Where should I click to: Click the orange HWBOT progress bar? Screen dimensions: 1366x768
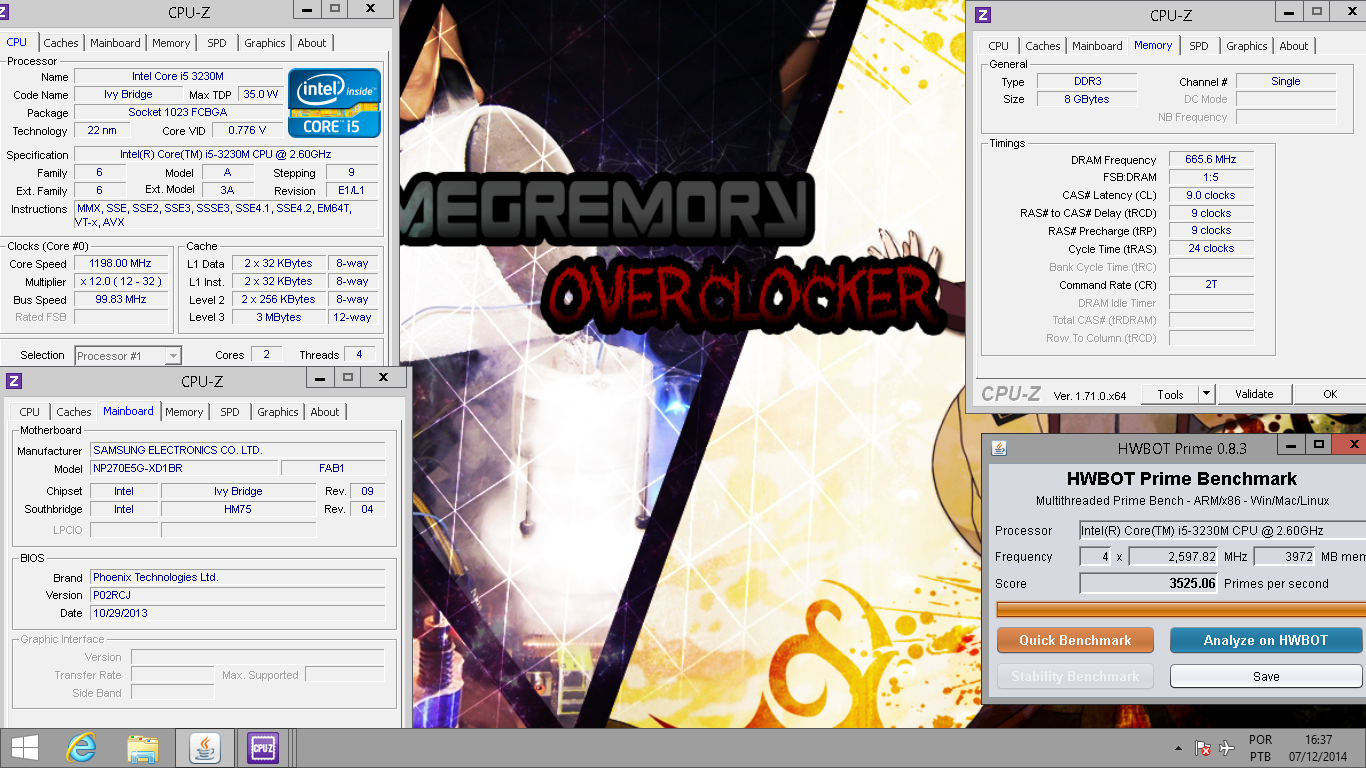click(x=1181, y=609)
